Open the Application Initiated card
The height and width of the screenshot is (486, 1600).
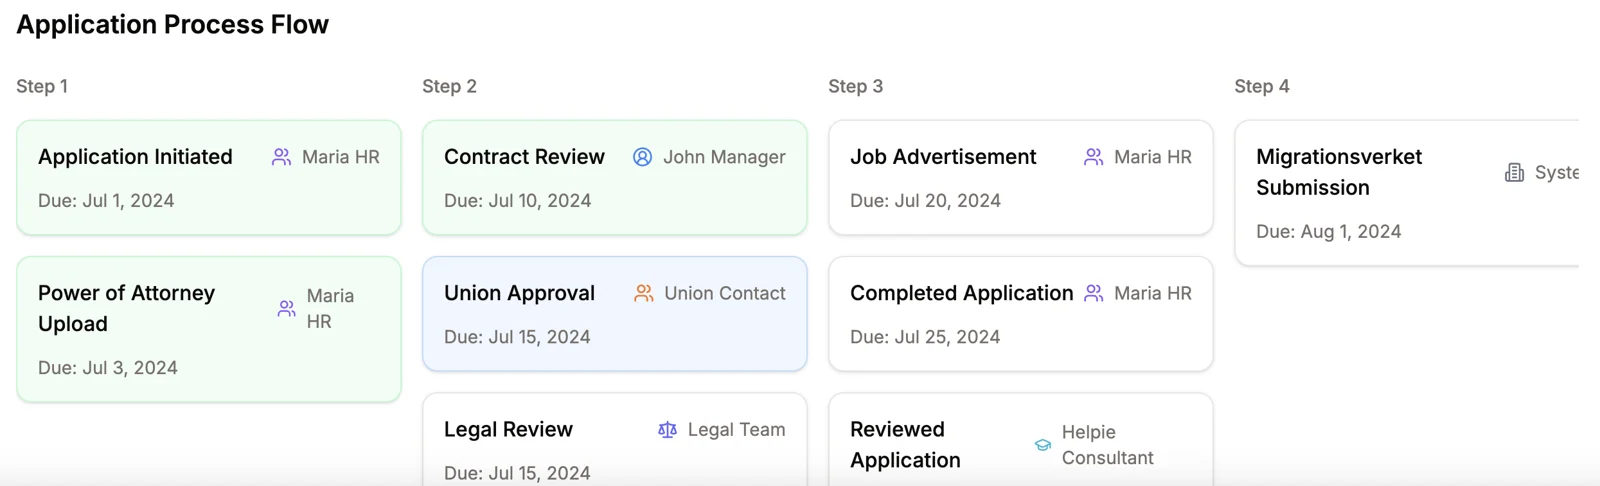coord(209,178)
